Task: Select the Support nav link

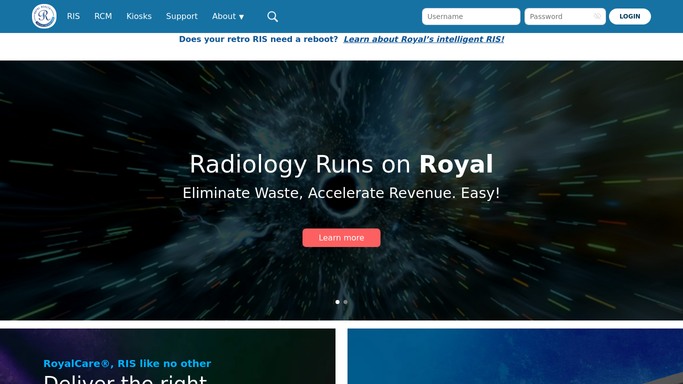Action: [x=182, y=17]
